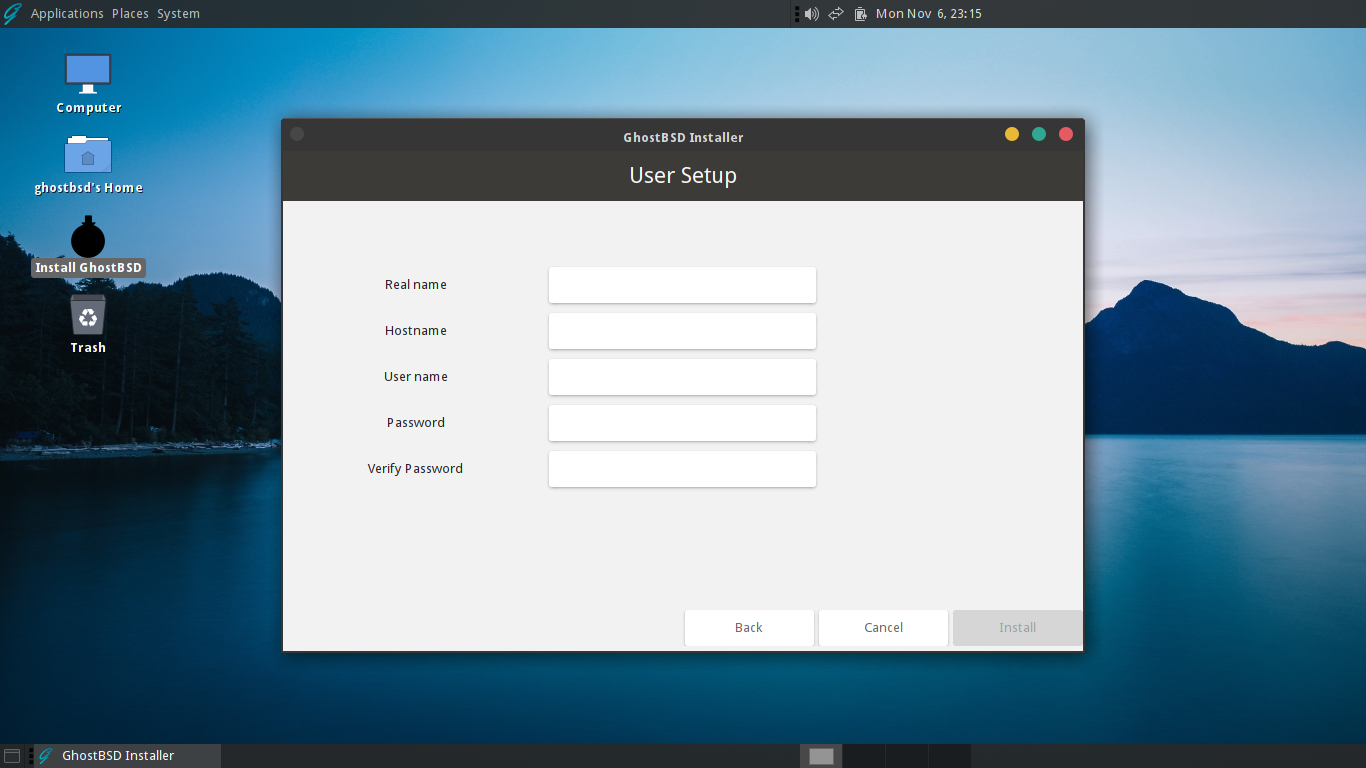Close the GhostBSD Installer with red button
The height and width of the screenshot is (768, 1366).
[1066, 134]
